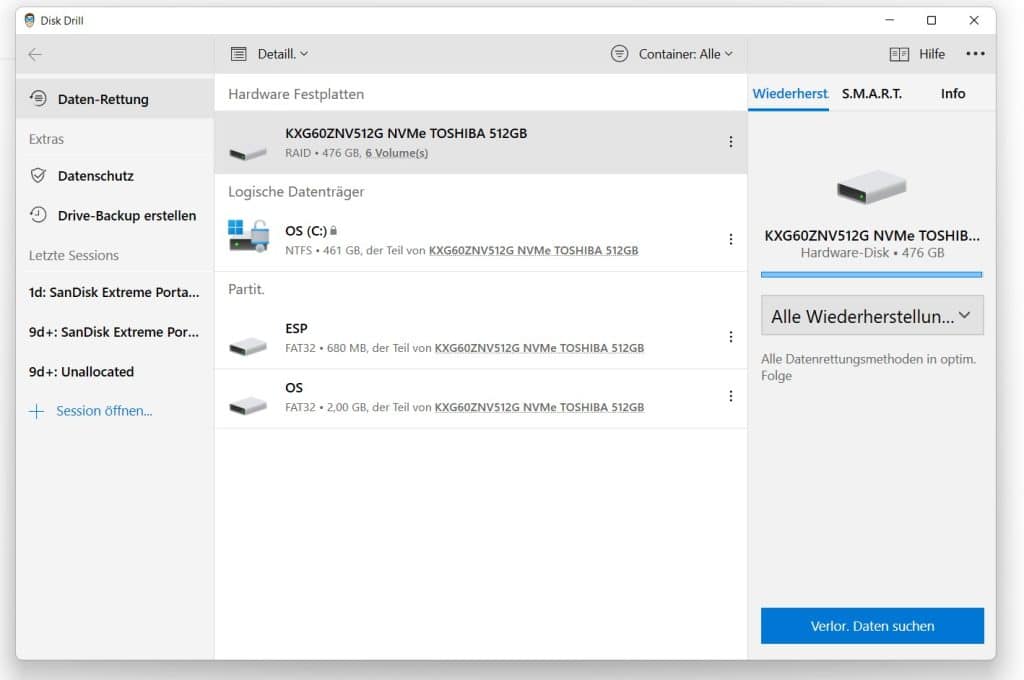Screen dimensions: 1024x680
Task: Click the Partit. section header
Action: click(246, 289)
